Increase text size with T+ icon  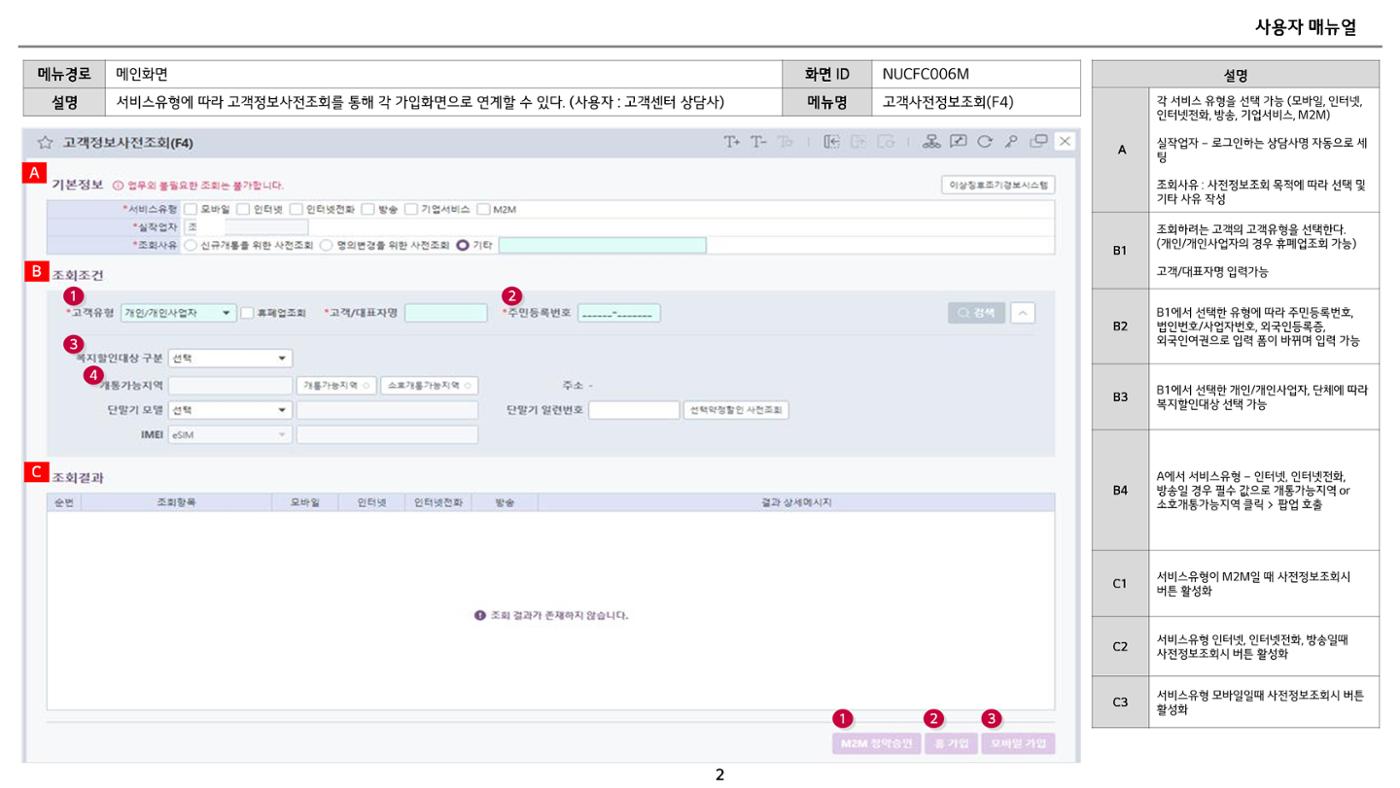[732, 142]
